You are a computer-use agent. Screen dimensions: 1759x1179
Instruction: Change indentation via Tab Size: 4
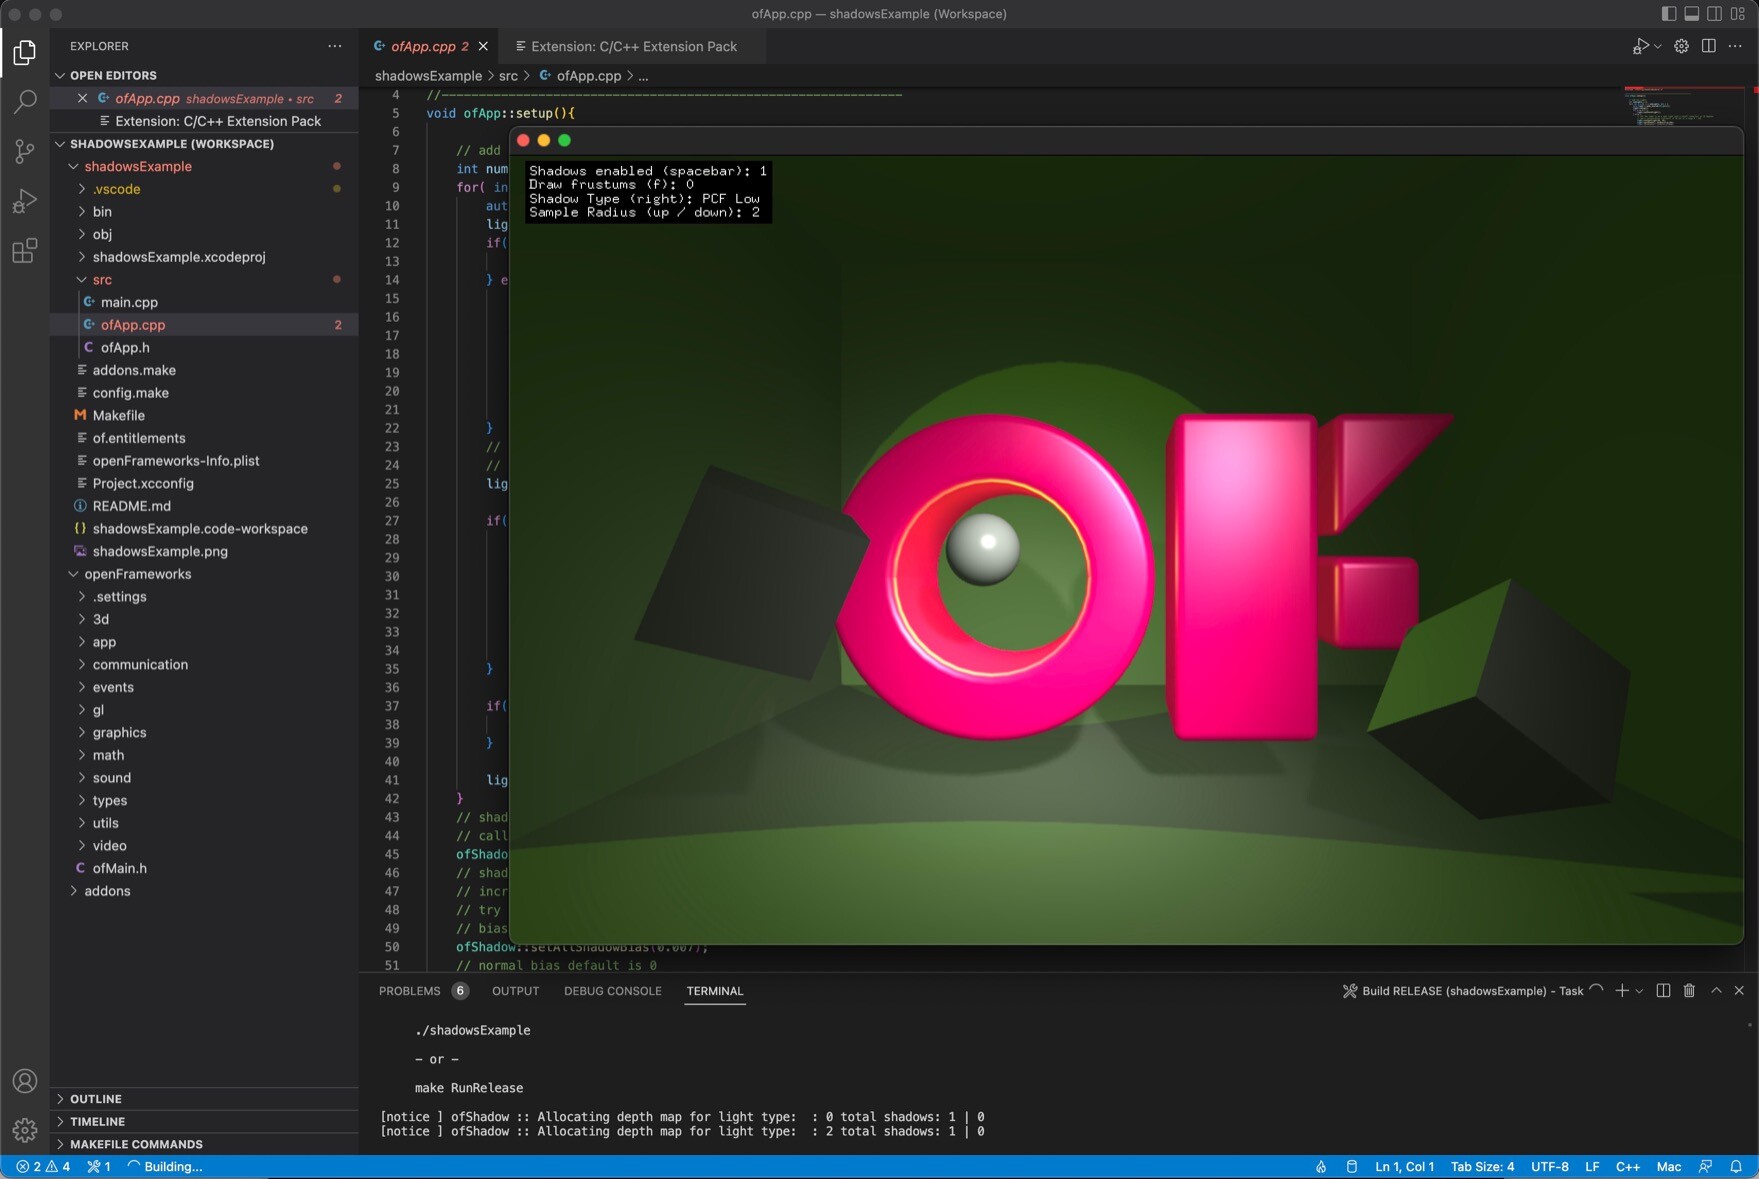pos(1482,1167)
